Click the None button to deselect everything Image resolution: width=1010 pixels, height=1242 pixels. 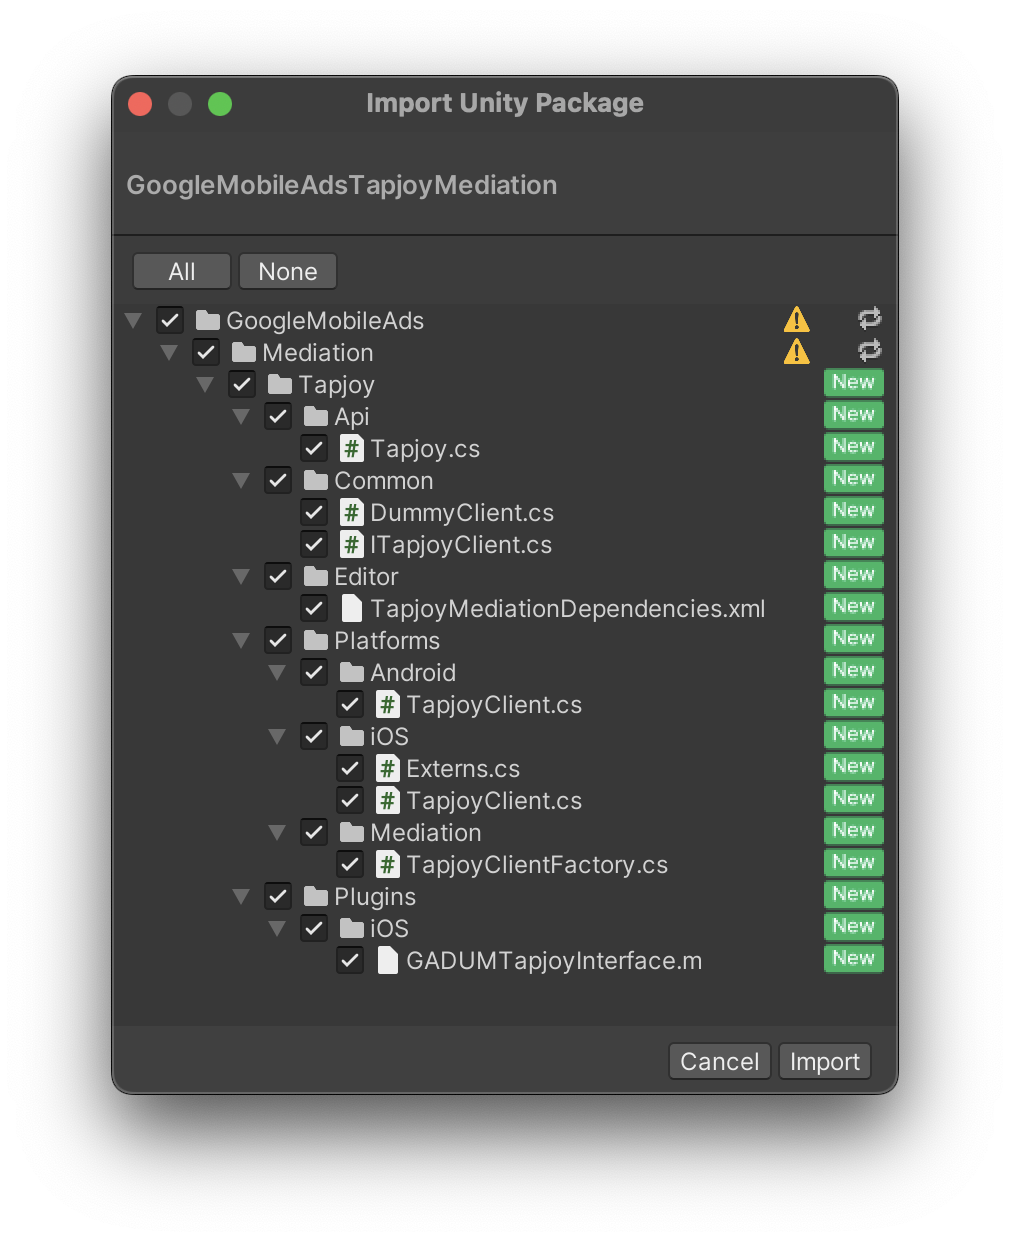287,271
